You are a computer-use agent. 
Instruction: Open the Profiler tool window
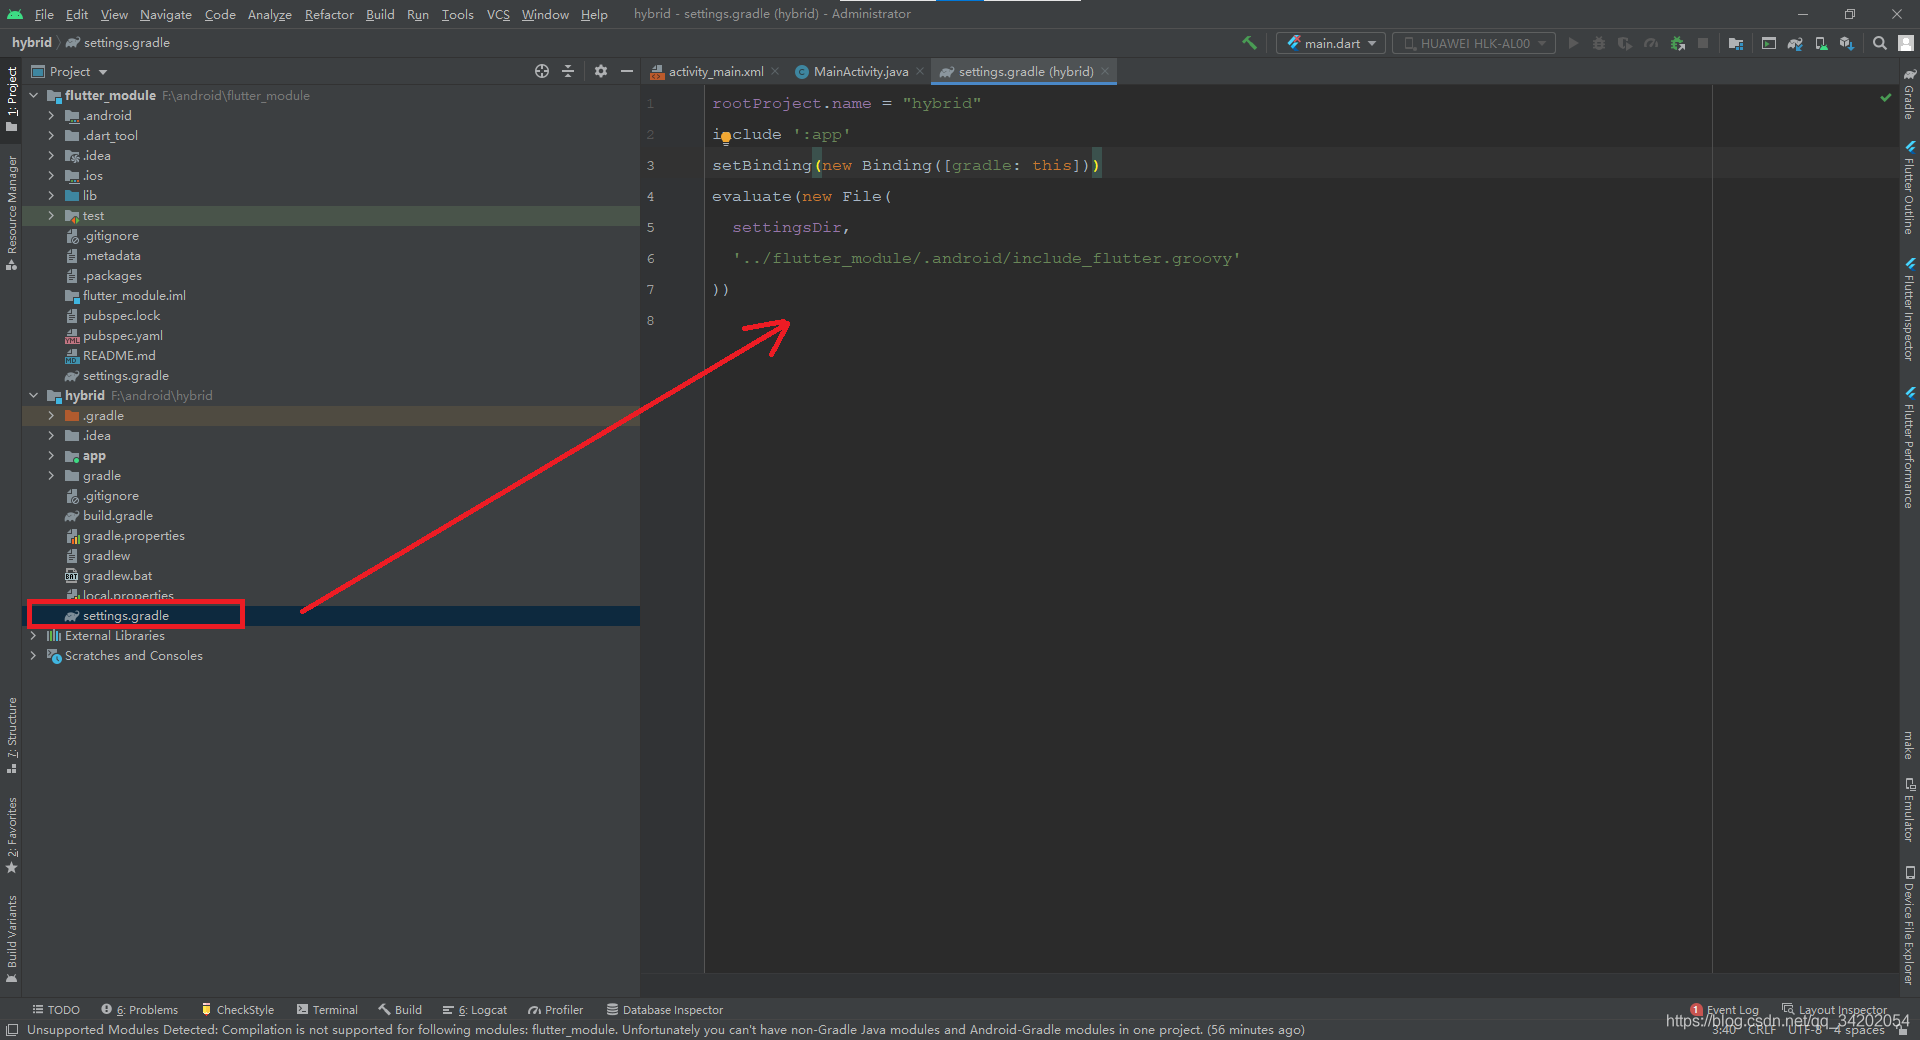556,1009
